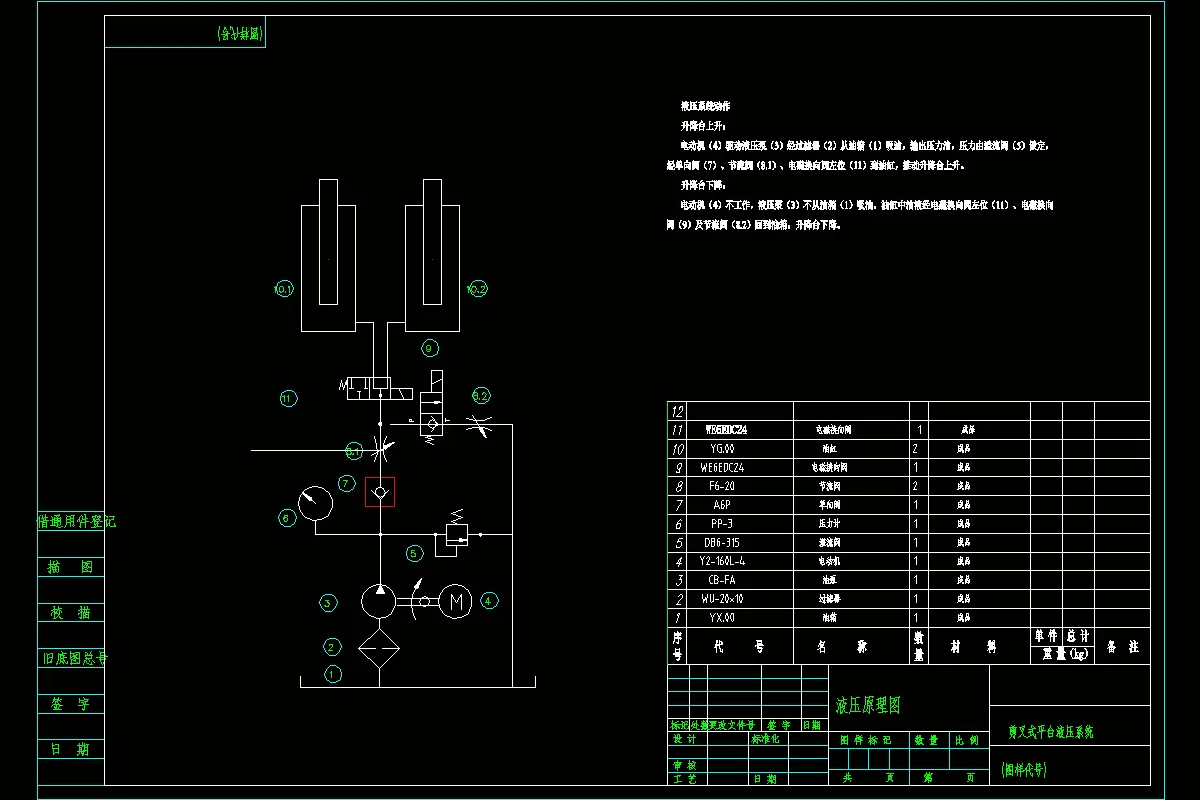Select the pump-motor shaft coupling symbol
Image resolution: width=1200 pixels, height=800 pixels.
(418, 600)
